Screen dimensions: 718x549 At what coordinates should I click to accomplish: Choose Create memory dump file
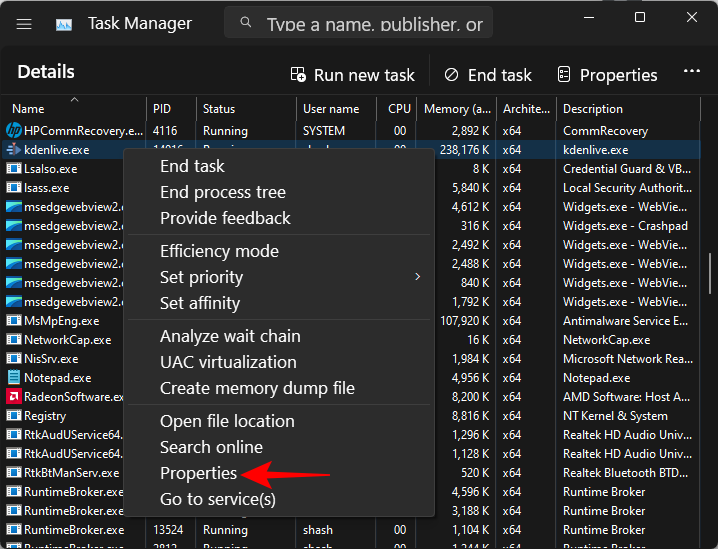257,388
